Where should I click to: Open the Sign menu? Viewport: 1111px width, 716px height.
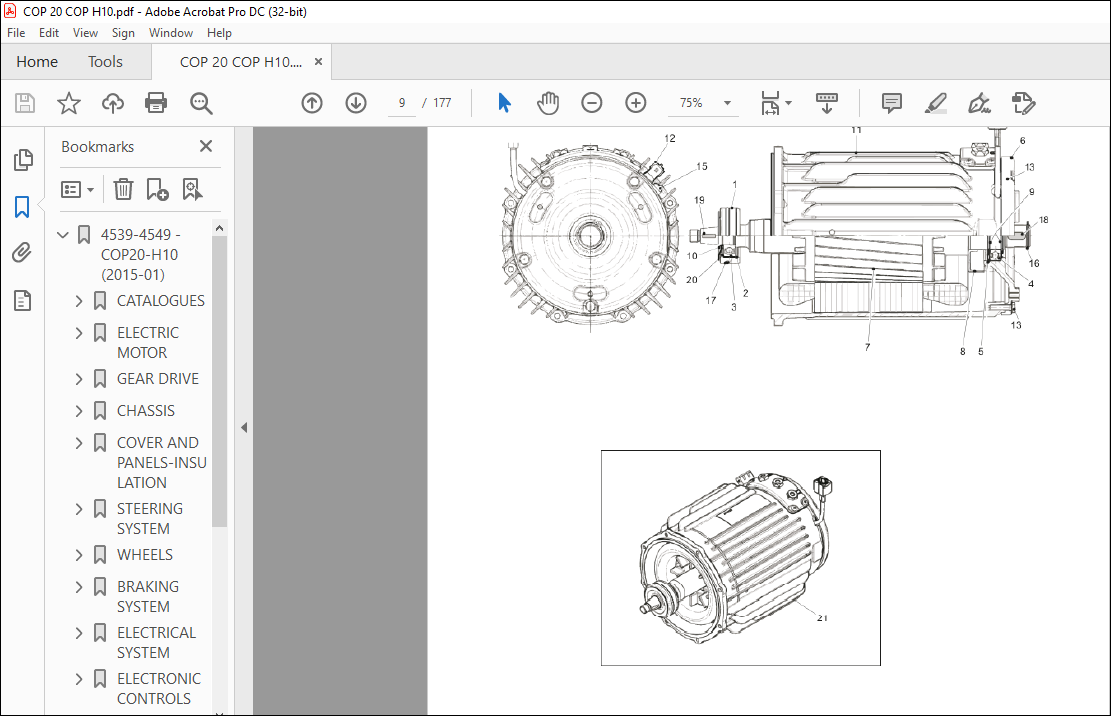pos(123,33)
